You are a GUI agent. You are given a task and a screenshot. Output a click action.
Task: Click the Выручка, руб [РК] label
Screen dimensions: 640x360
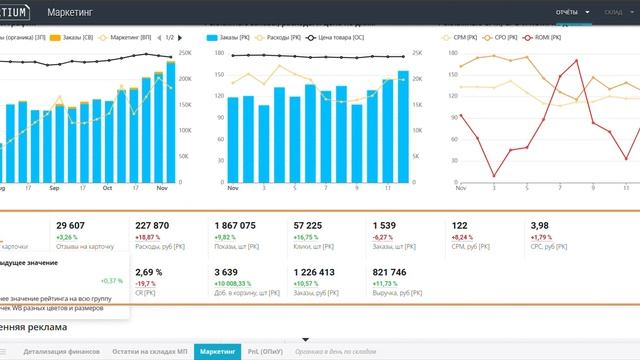(x=397, y=293)
